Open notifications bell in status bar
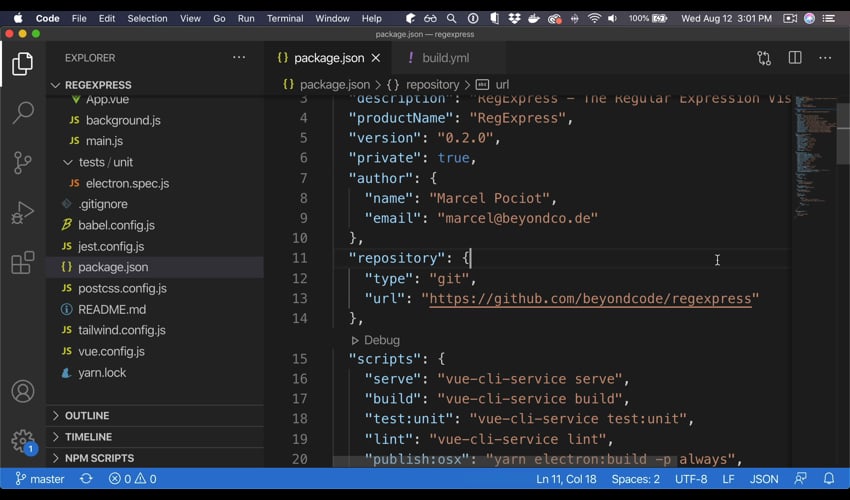This screenshot has width=850, height=500. coord(829,479)
